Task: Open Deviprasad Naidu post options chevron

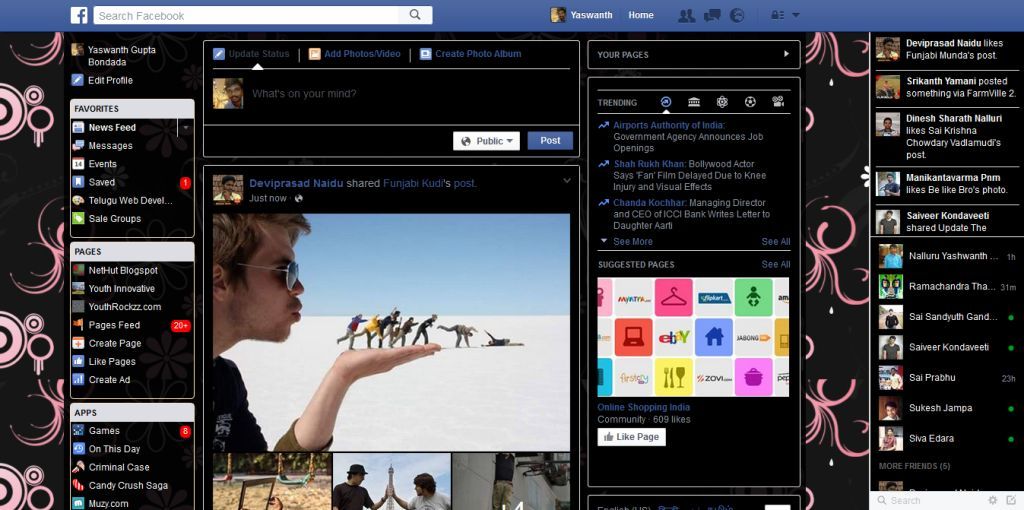Action: coord(567,181)
